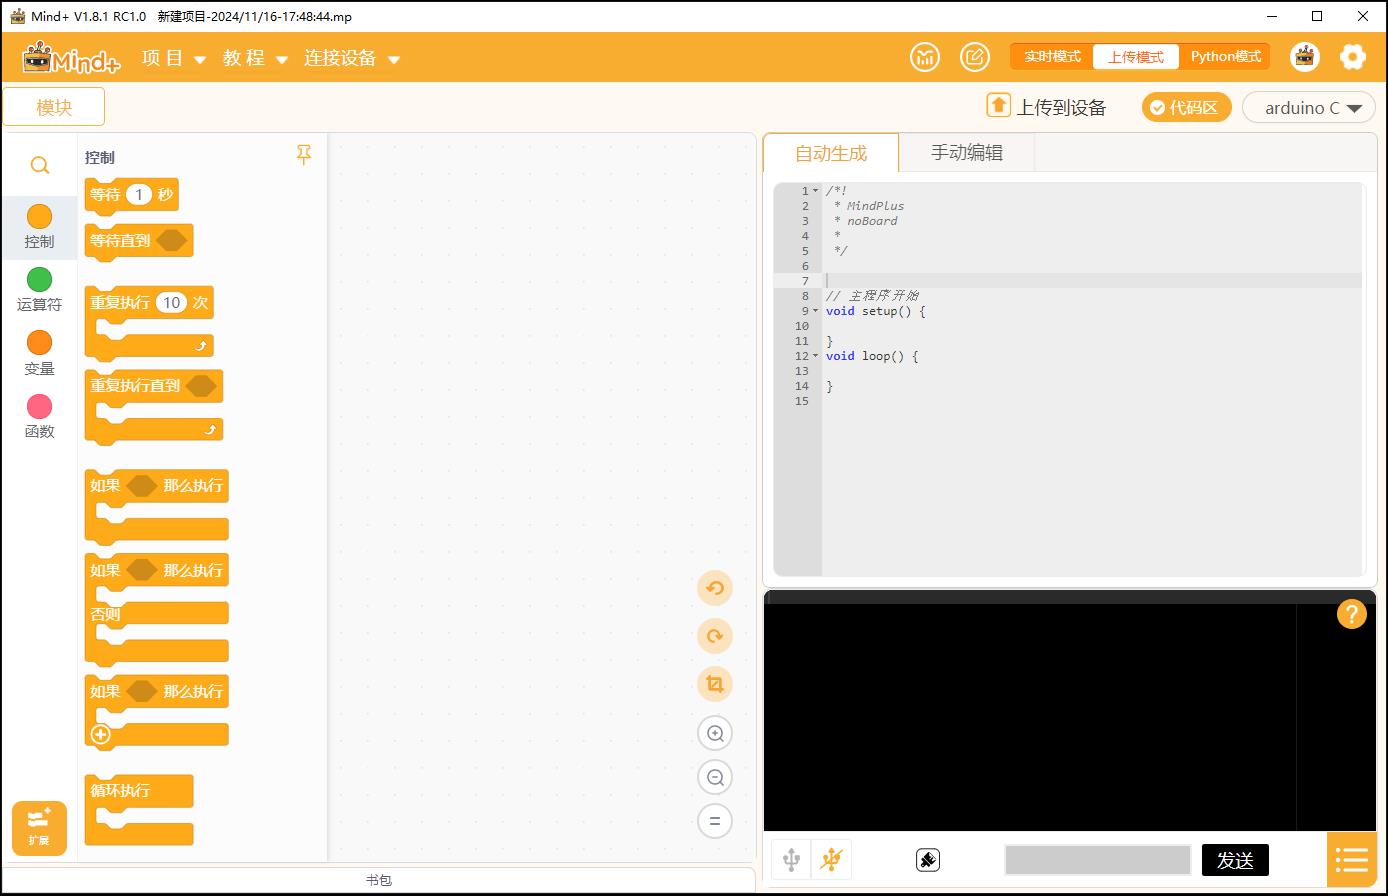Click the 重复执行 10 次 block
The image size is (1388, 896).
point(149,322)
